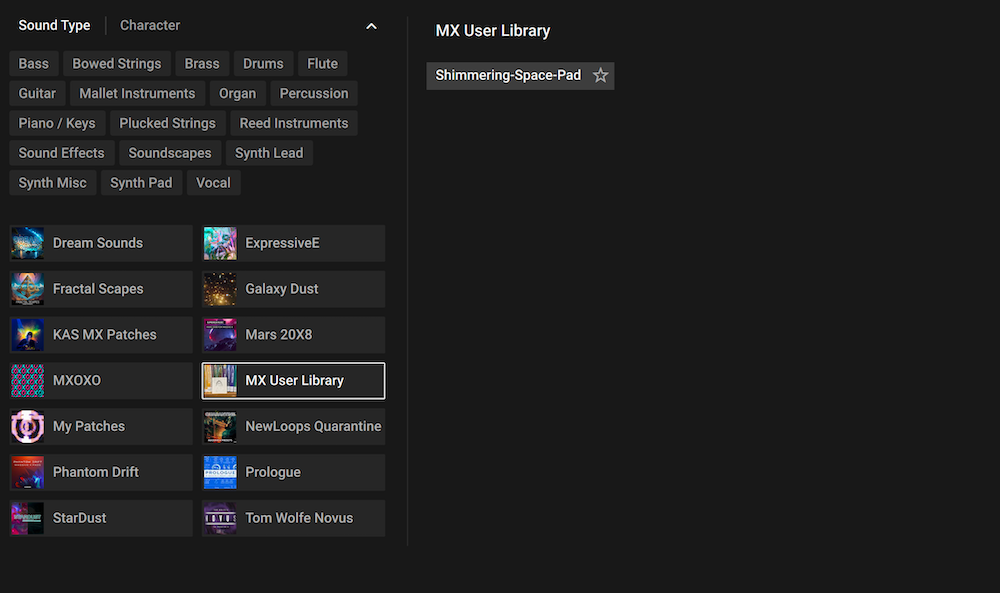The height and width of the screenshot is (593, 1000).
Task: Click the My Patches bank name
Action: (89, 427)
